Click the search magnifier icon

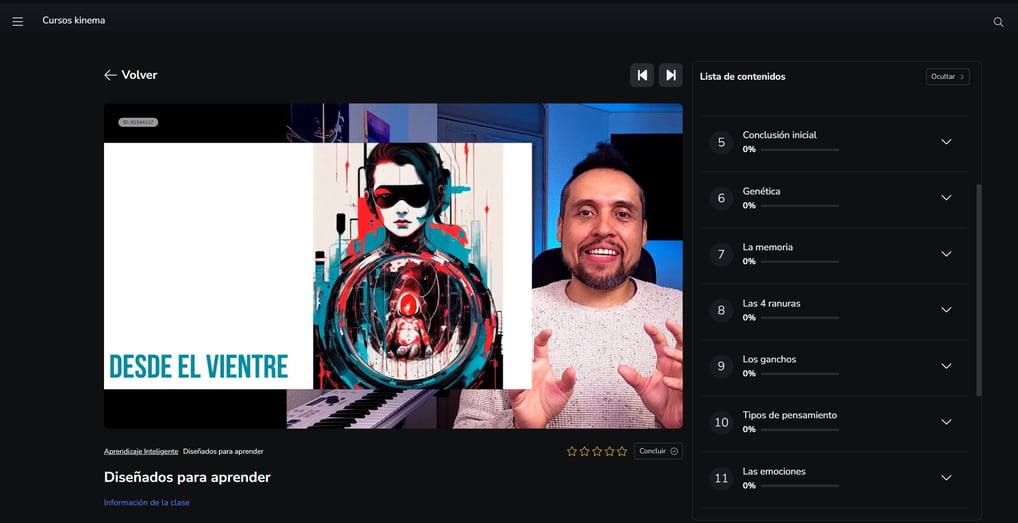pos(999,21)
